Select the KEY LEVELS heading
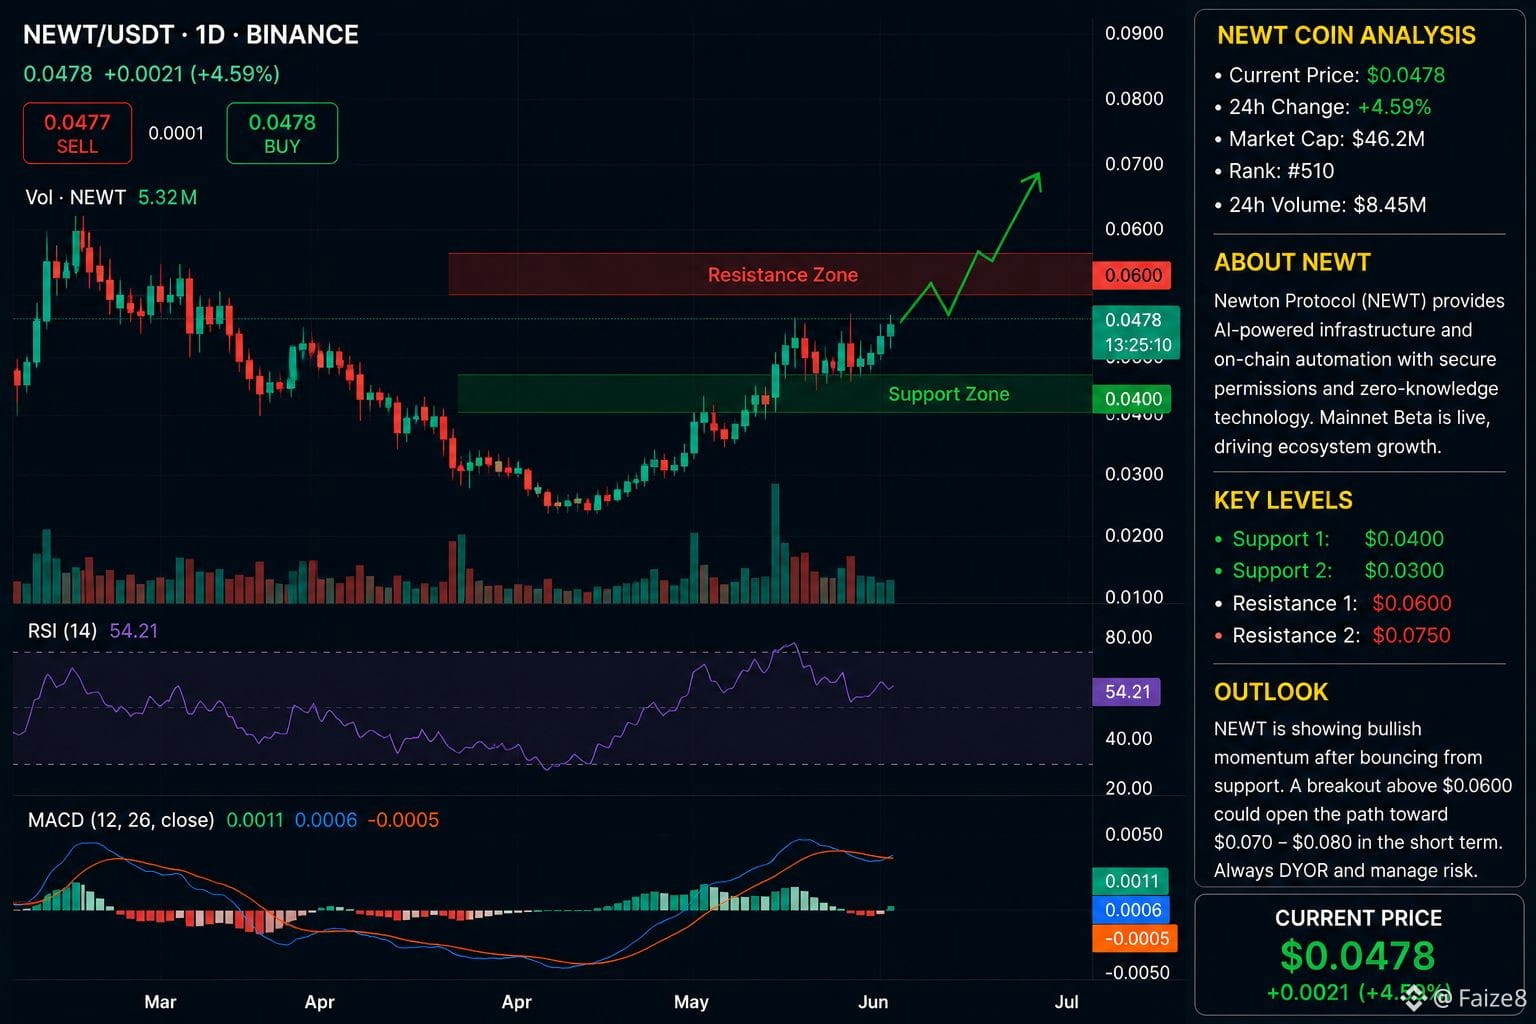Viewport: 1536px width, 1024px height. coord(1283,500)
